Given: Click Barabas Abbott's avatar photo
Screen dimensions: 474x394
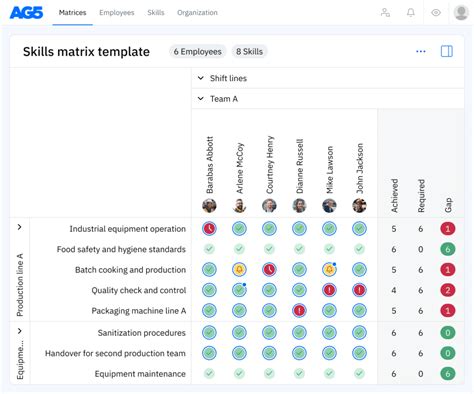Looking at the screenshot, I should [209, 206].
